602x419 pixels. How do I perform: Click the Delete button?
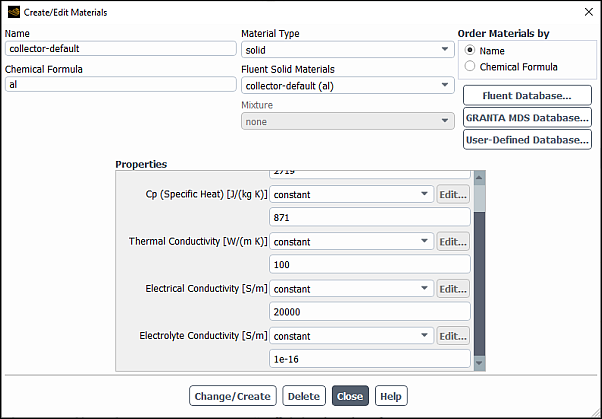click(x=304, y=396)
